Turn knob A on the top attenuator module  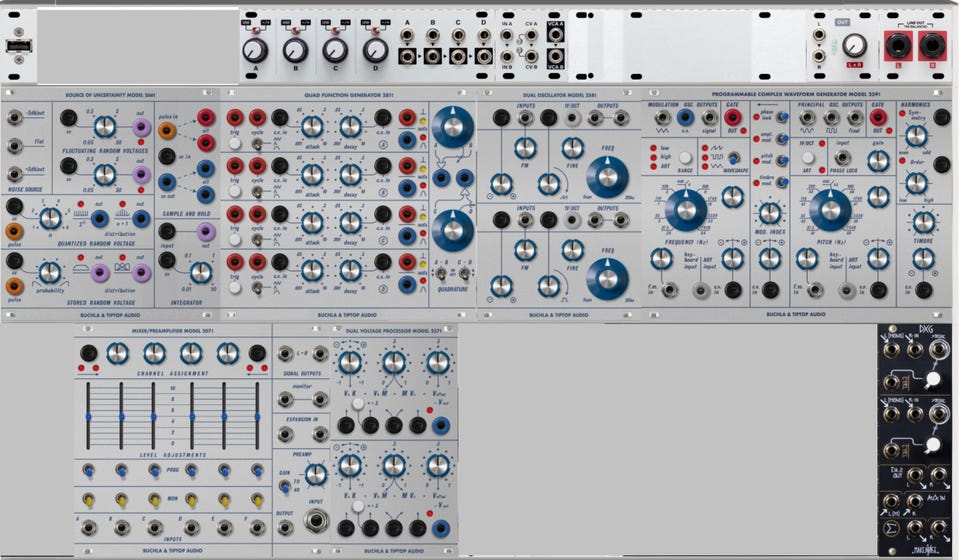pyautogui.click(x=255, y=51)
